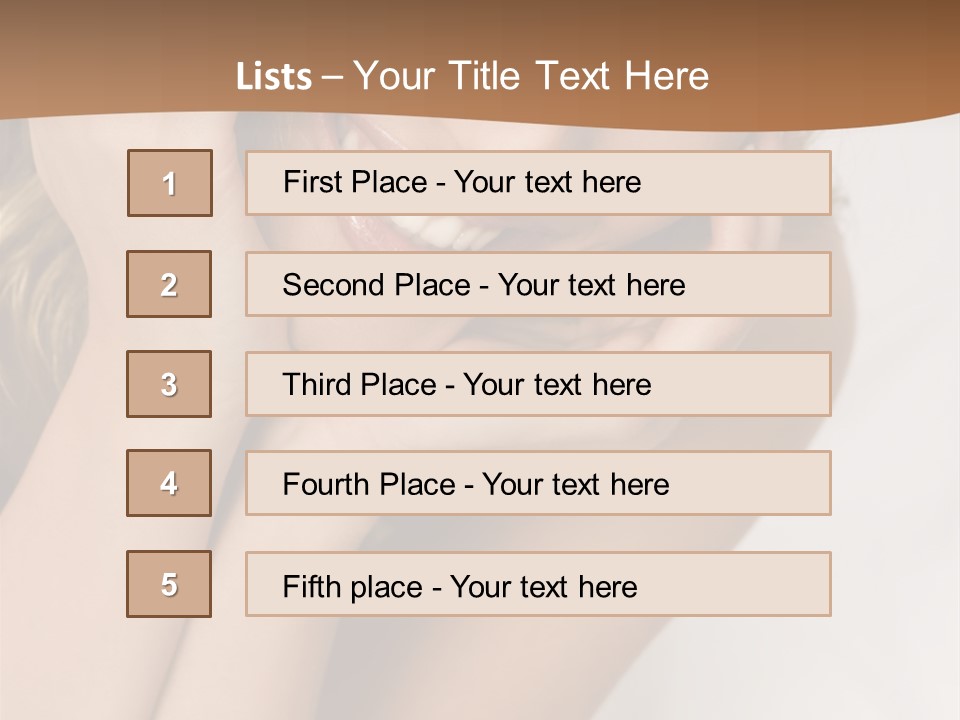Click the bold word Lists in title

pyautogui.click(x=274, y=77)
